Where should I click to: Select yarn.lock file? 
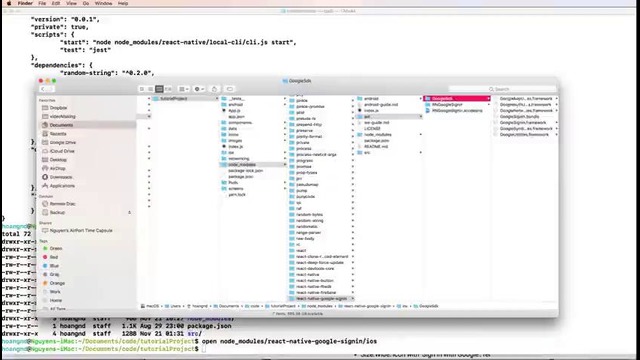(x=237, y=195)
